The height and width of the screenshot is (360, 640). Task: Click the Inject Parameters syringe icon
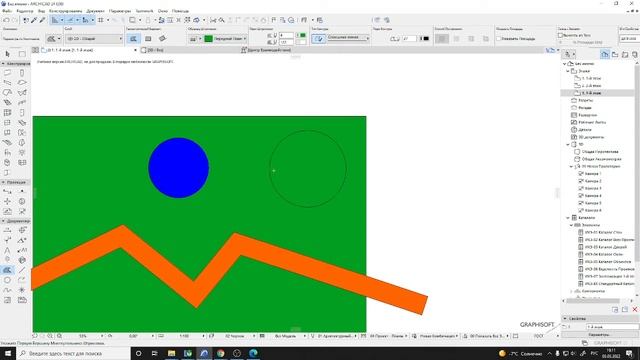pyautogui.click(x=42, y=20)
